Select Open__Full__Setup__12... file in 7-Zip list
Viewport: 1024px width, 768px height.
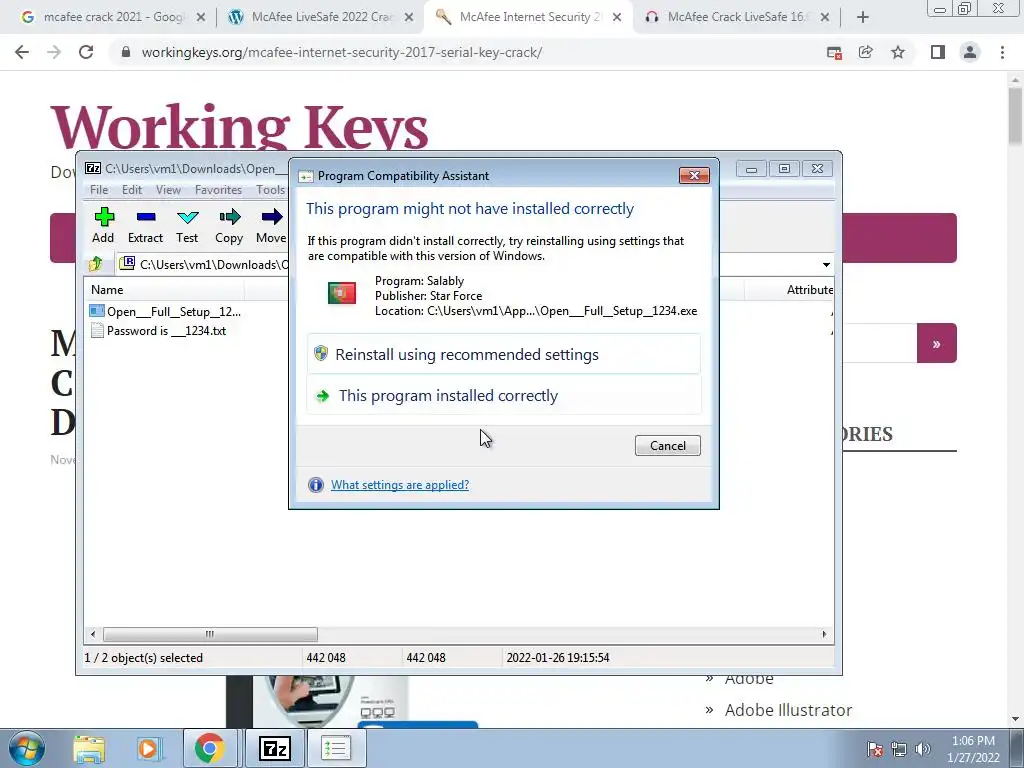tap(166, 312)
